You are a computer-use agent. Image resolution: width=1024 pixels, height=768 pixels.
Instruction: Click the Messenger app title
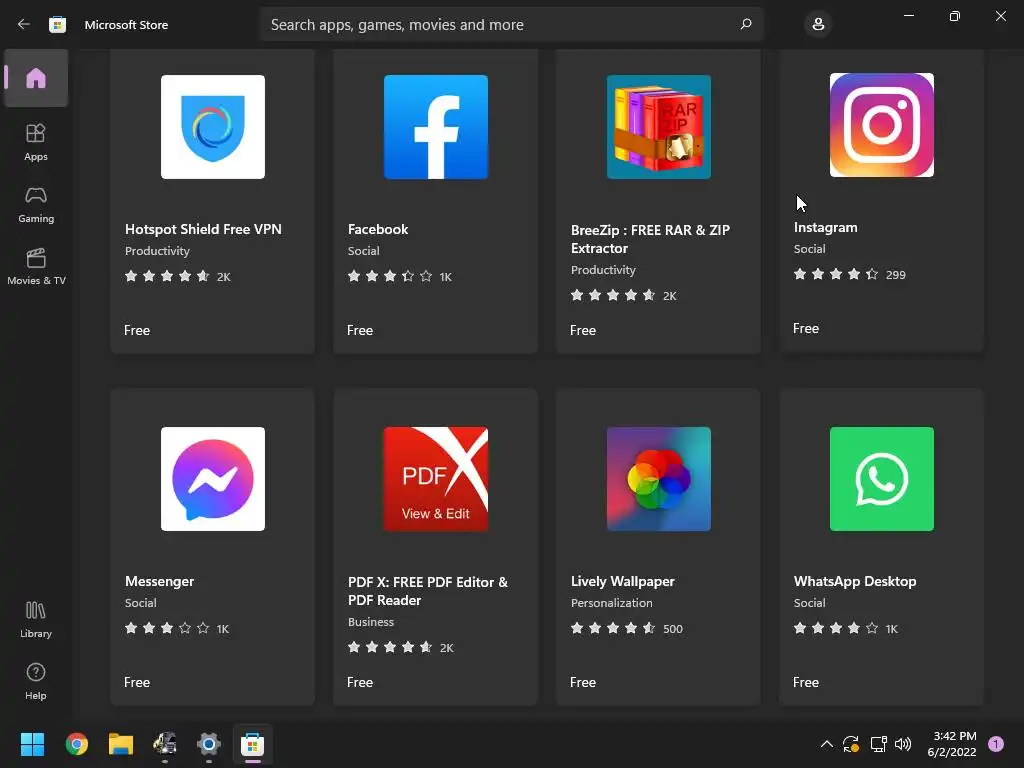[x=159, y=581]
